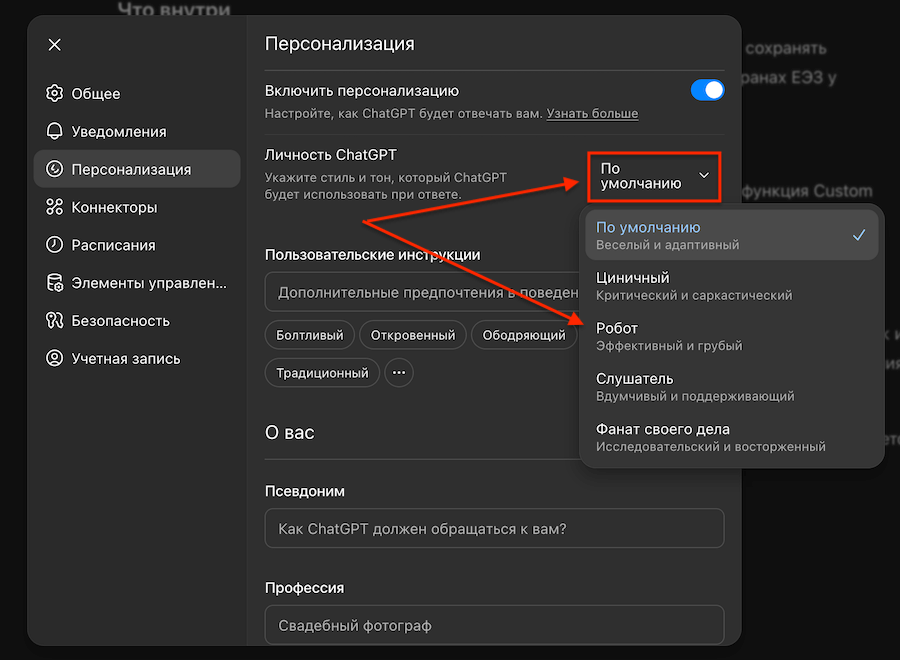The width and height of the screenshot is (900, 660).
Task: Click the checkmark on По умолчанию option
Action: 859,235
